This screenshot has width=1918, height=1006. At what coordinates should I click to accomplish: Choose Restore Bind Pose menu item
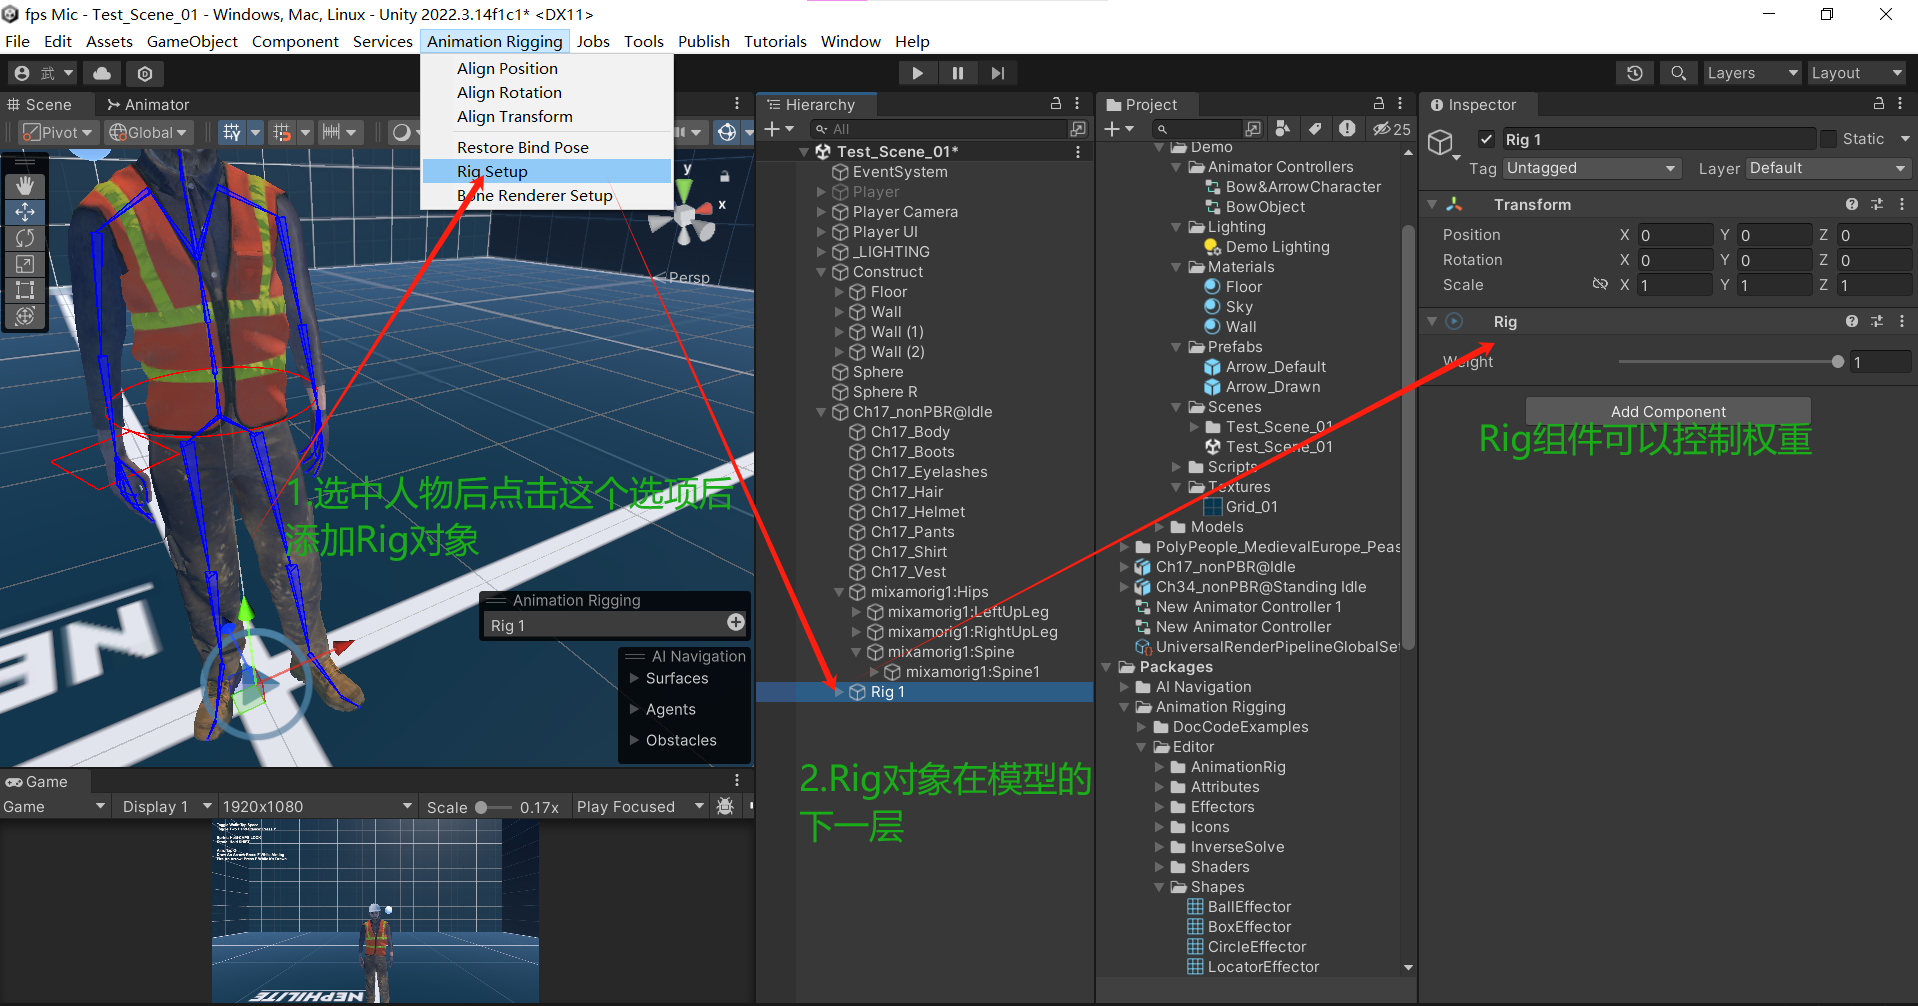coord(547,147)
